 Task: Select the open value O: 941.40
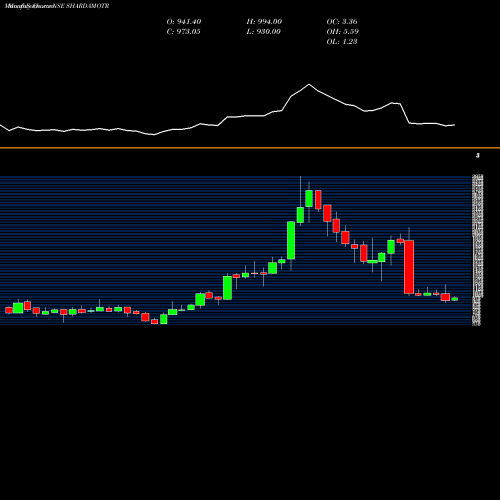tap(184, 22)
